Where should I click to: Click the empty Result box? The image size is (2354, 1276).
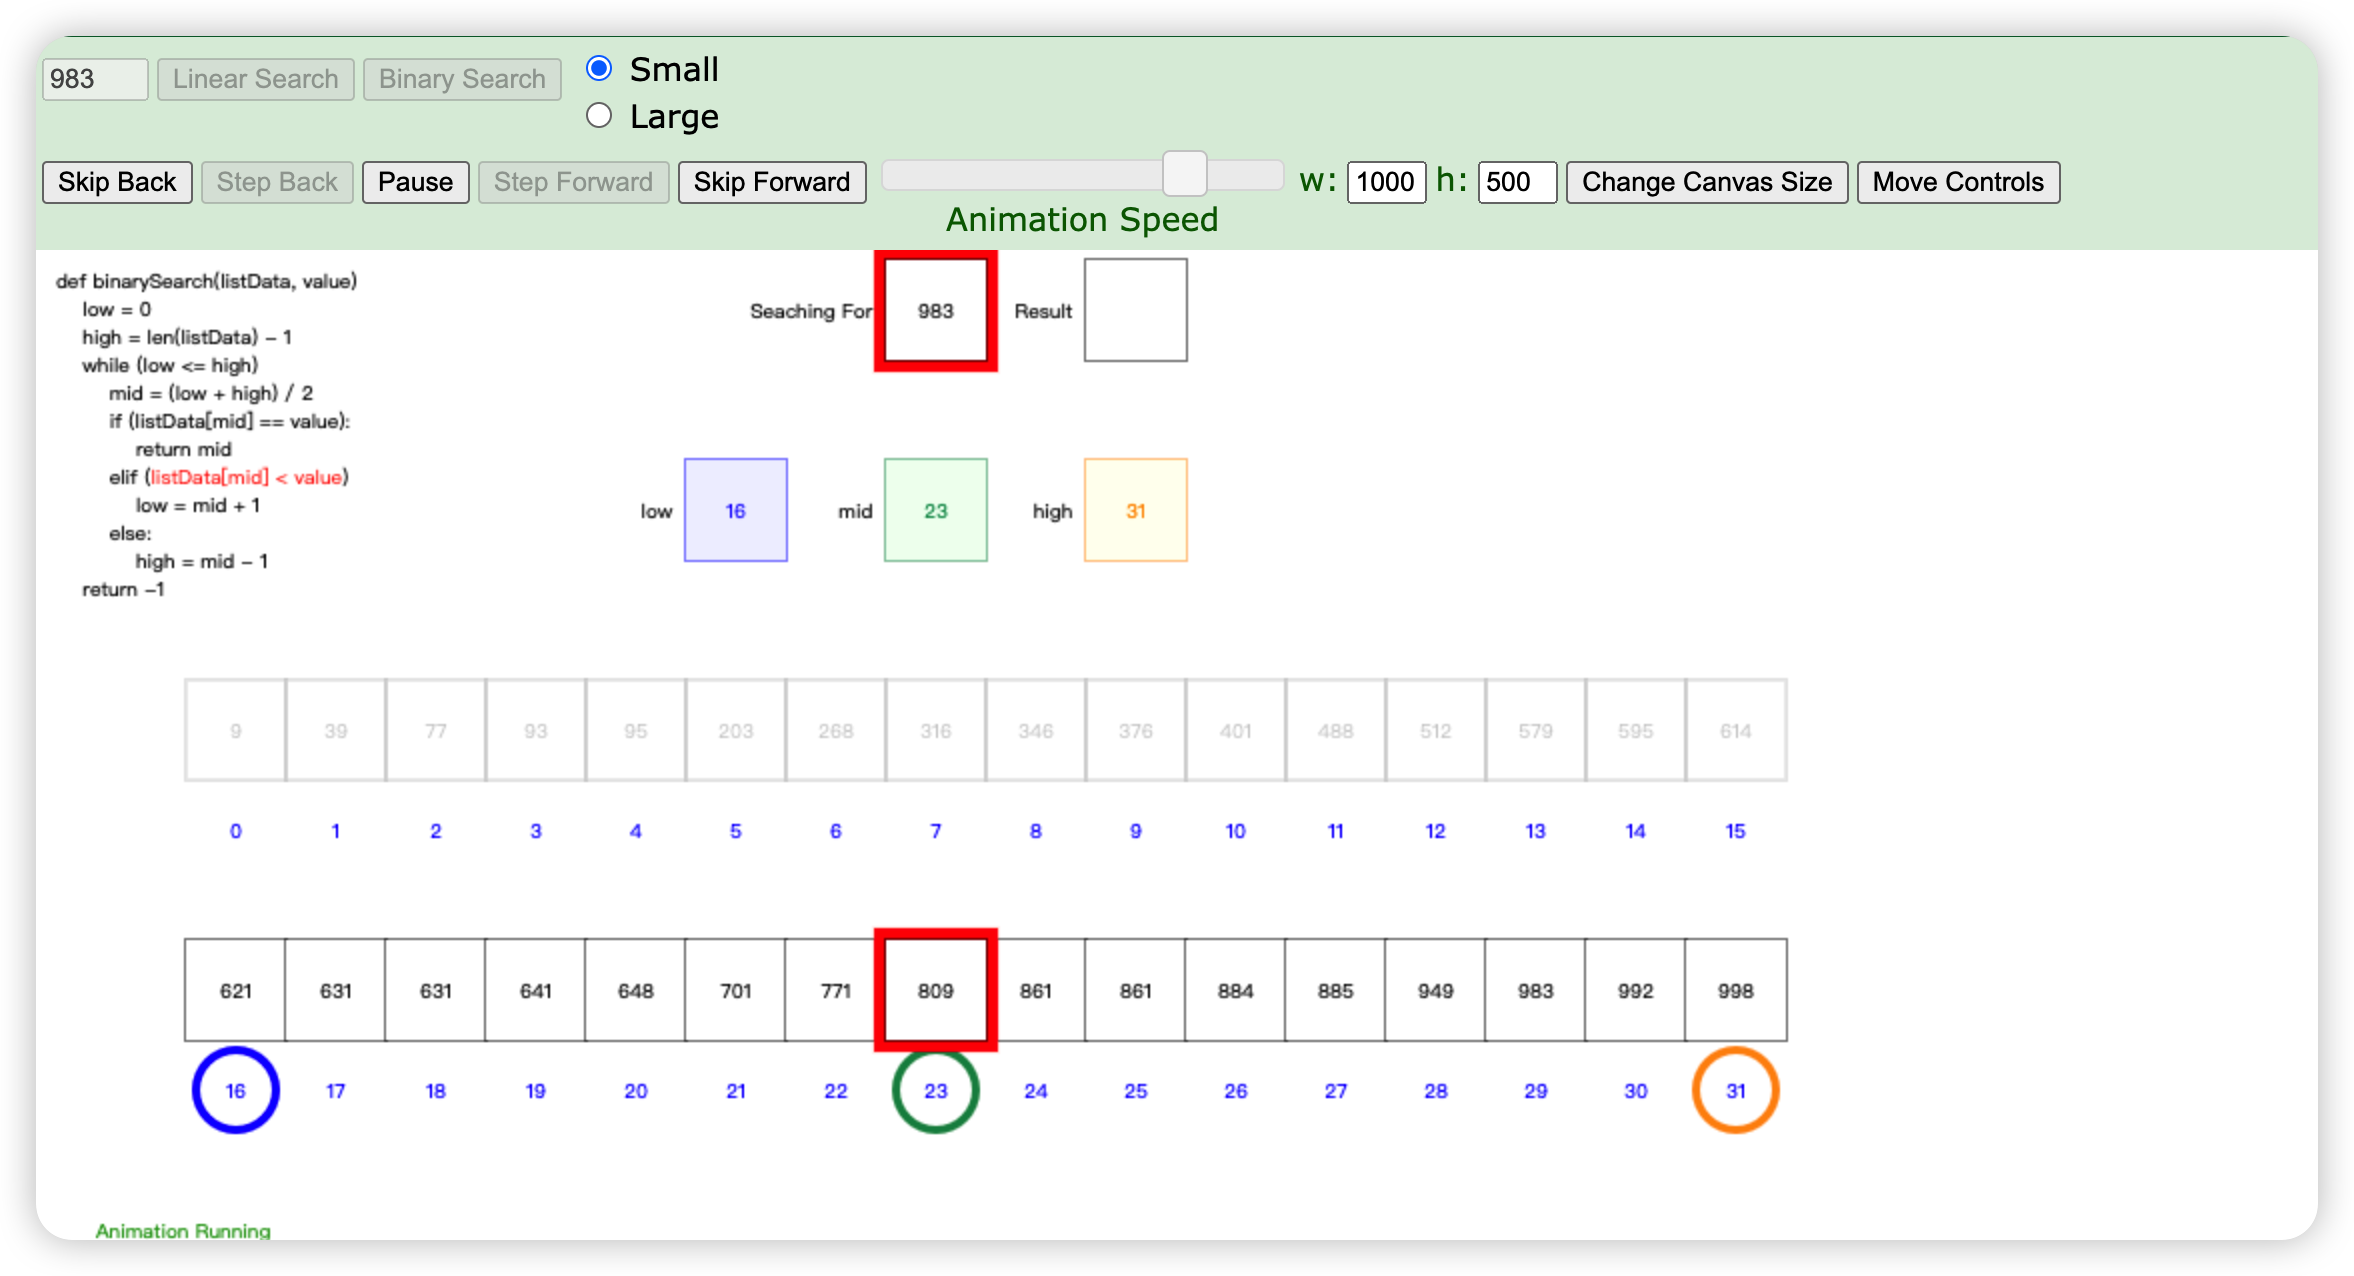[x=1135, y=310]
